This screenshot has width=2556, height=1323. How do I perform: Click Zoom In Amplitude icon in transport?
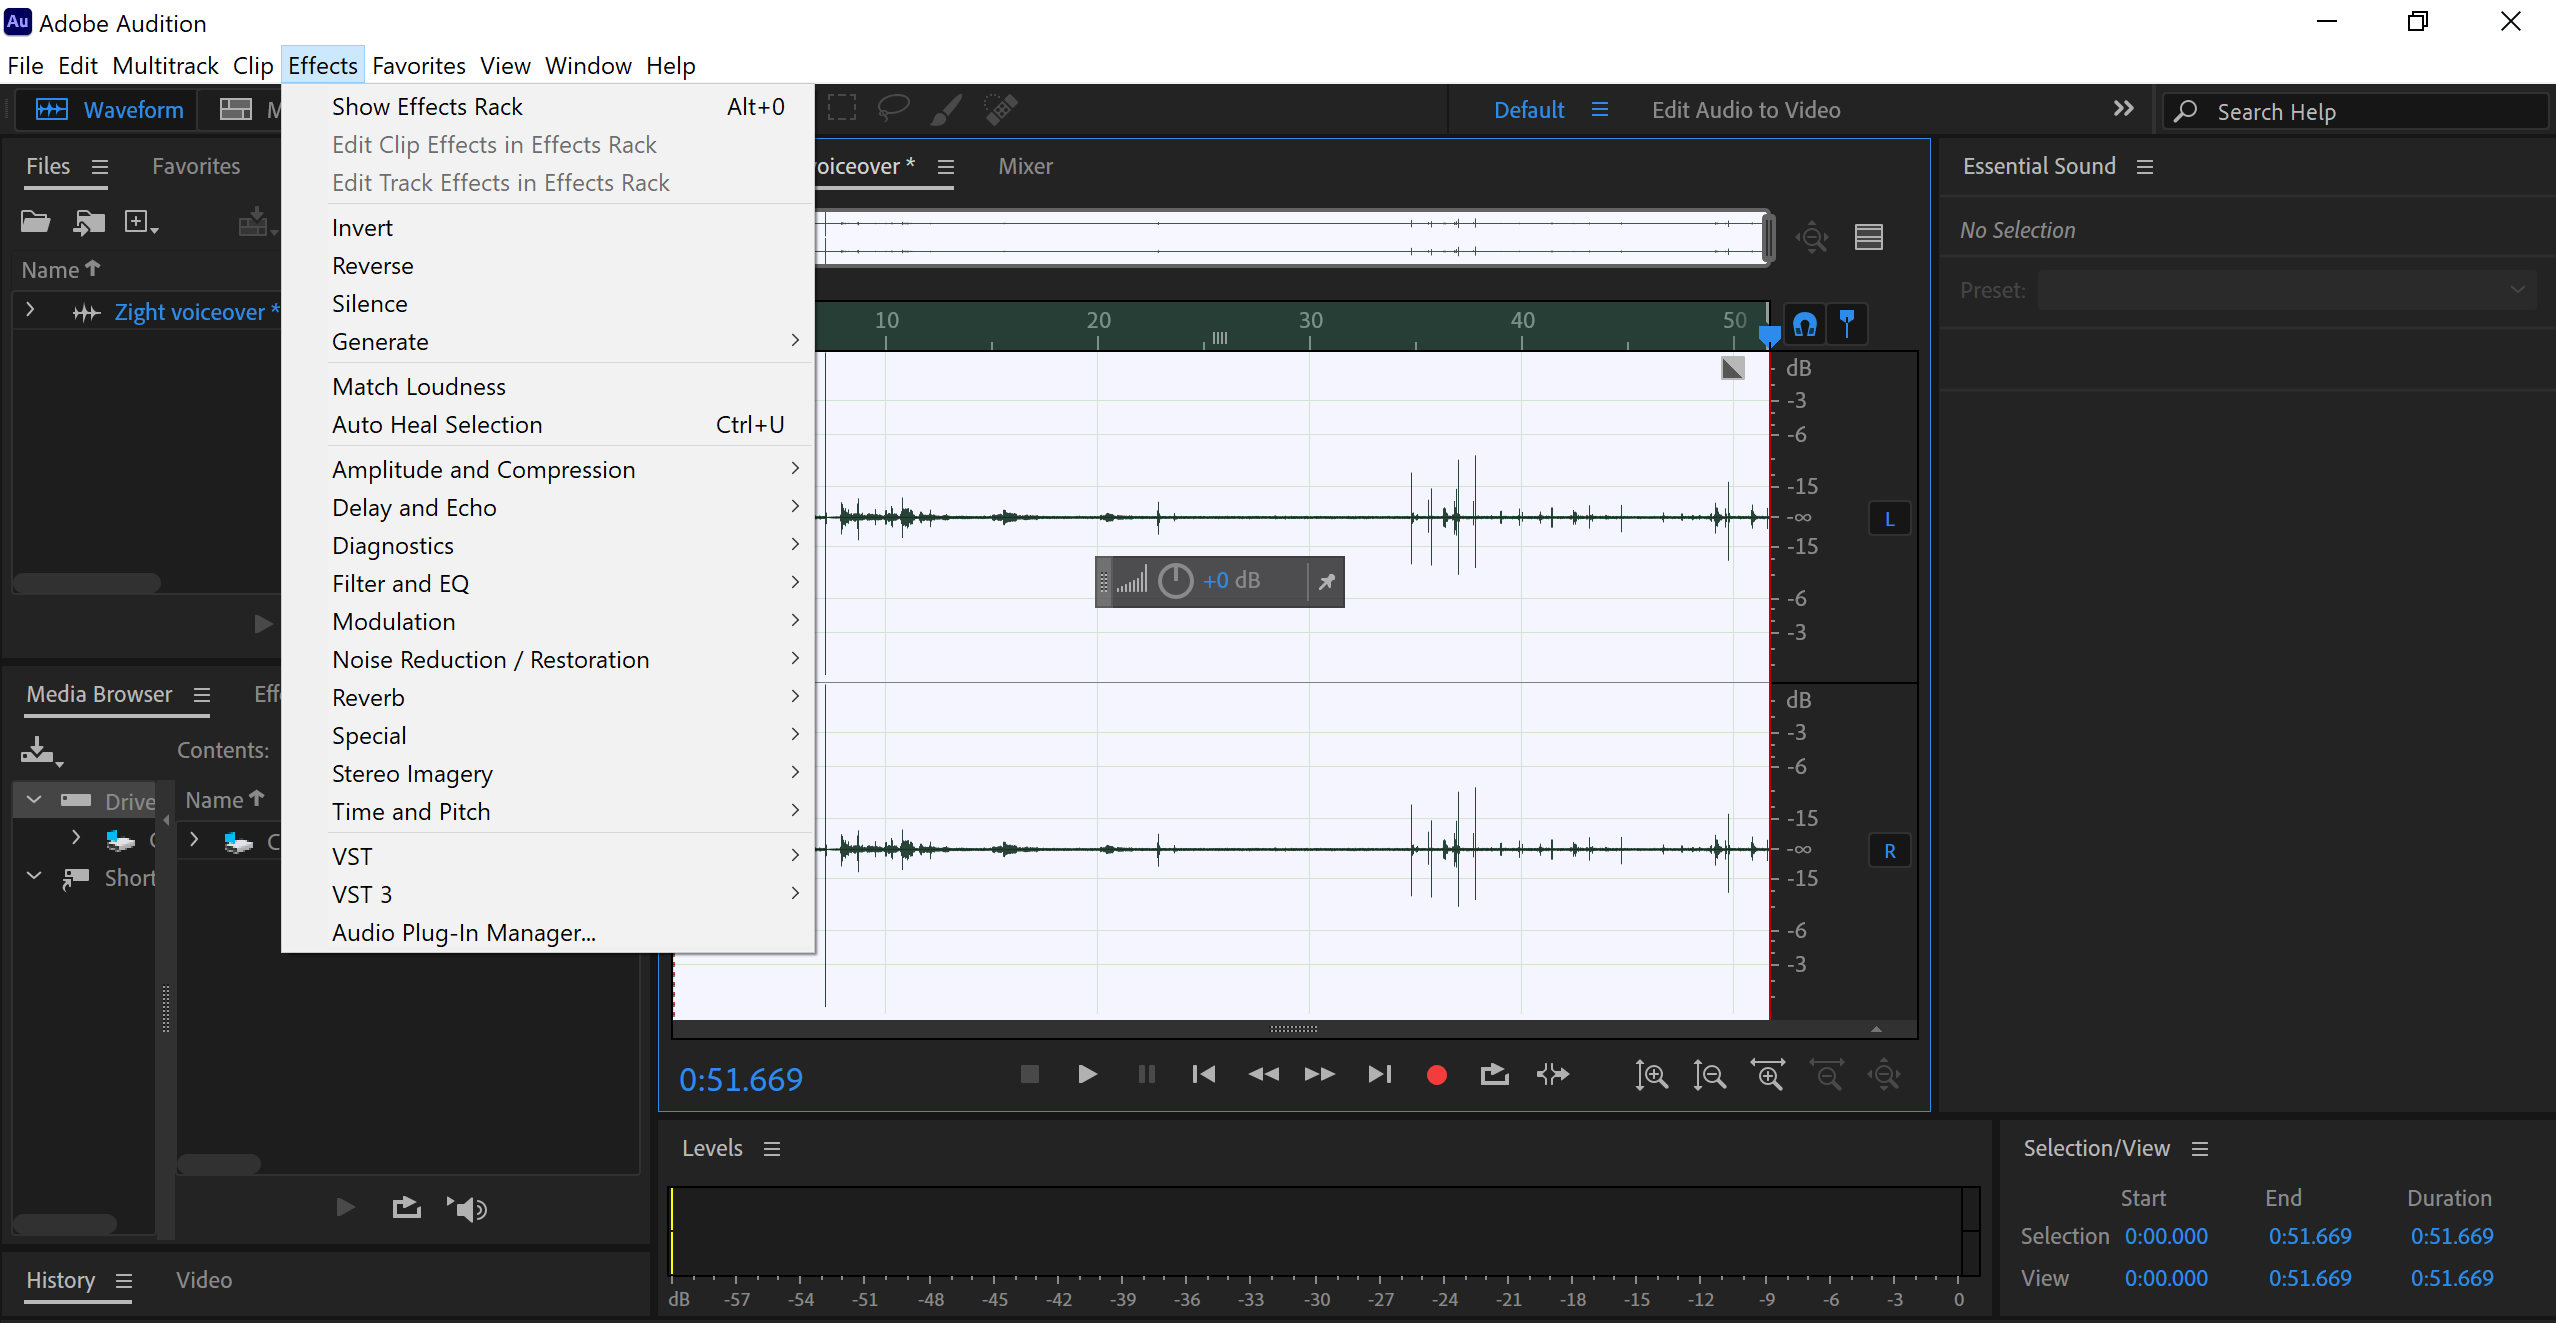[1651, 1075]
